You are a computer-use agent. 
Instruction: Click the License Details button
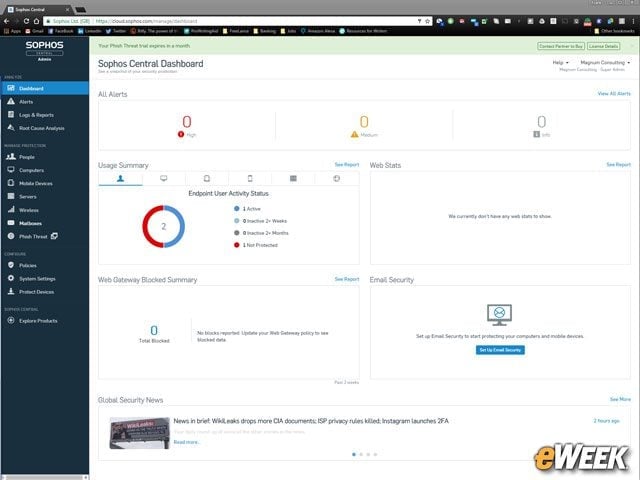pyautogui.click(x=603, y=46)
